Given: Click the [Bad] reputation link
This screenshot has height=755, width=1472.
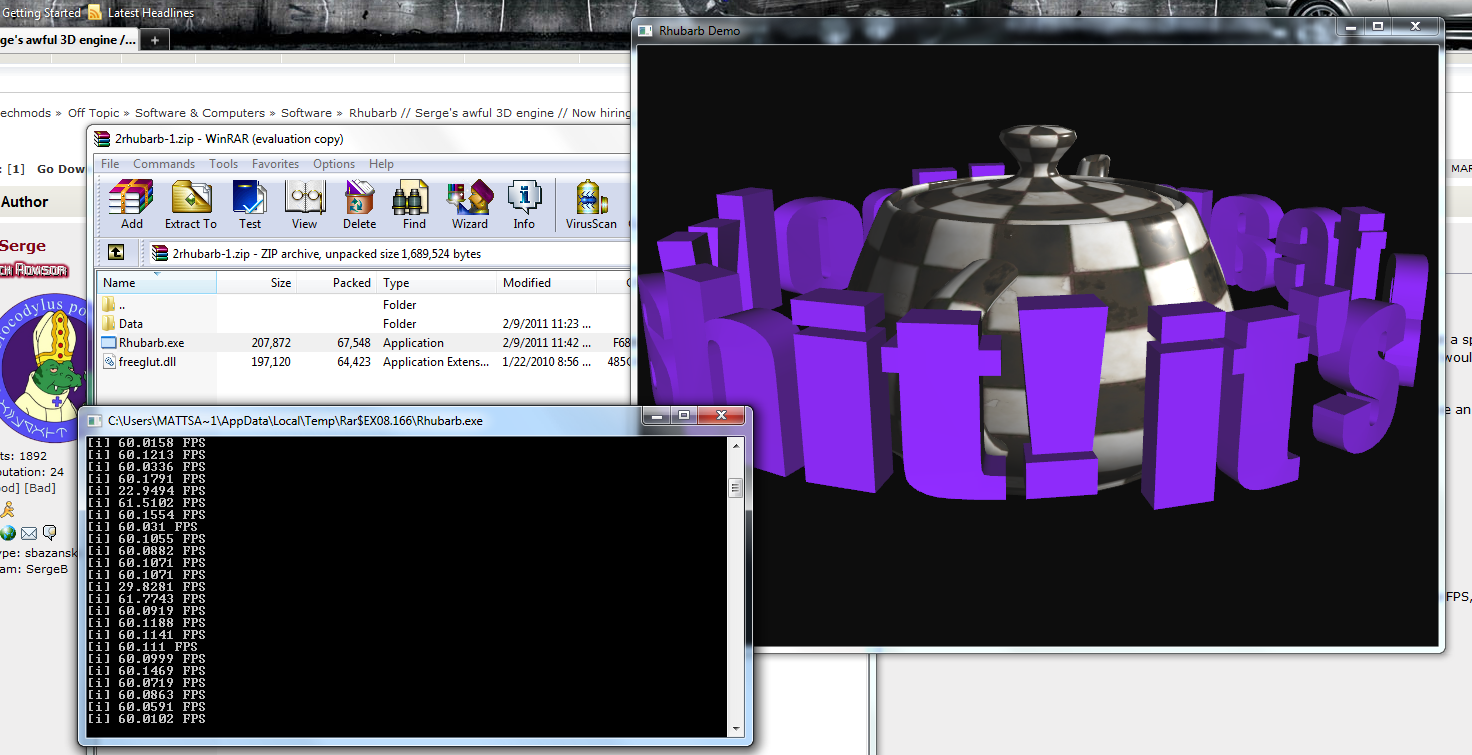Looking at the screenshot, I should 40,488.
